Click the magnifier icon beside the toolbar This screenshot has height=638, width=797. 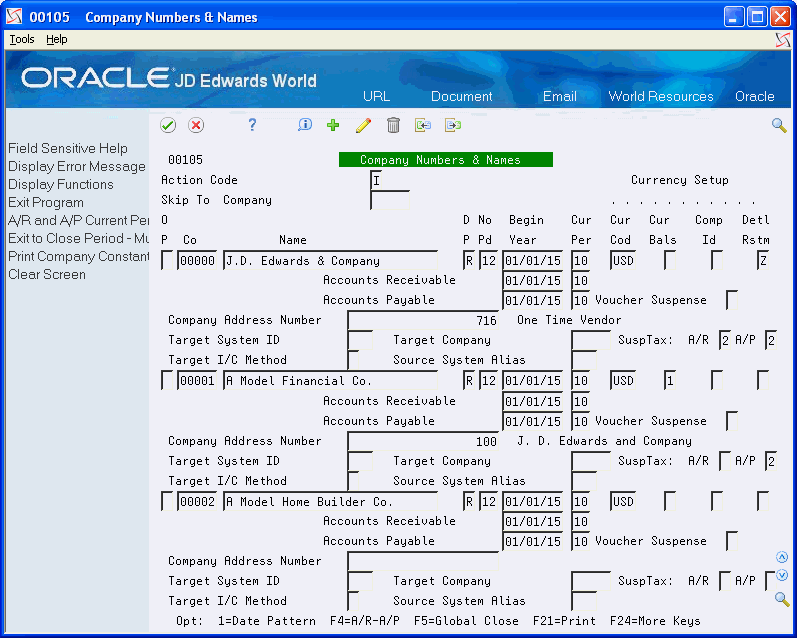[779, 125]
